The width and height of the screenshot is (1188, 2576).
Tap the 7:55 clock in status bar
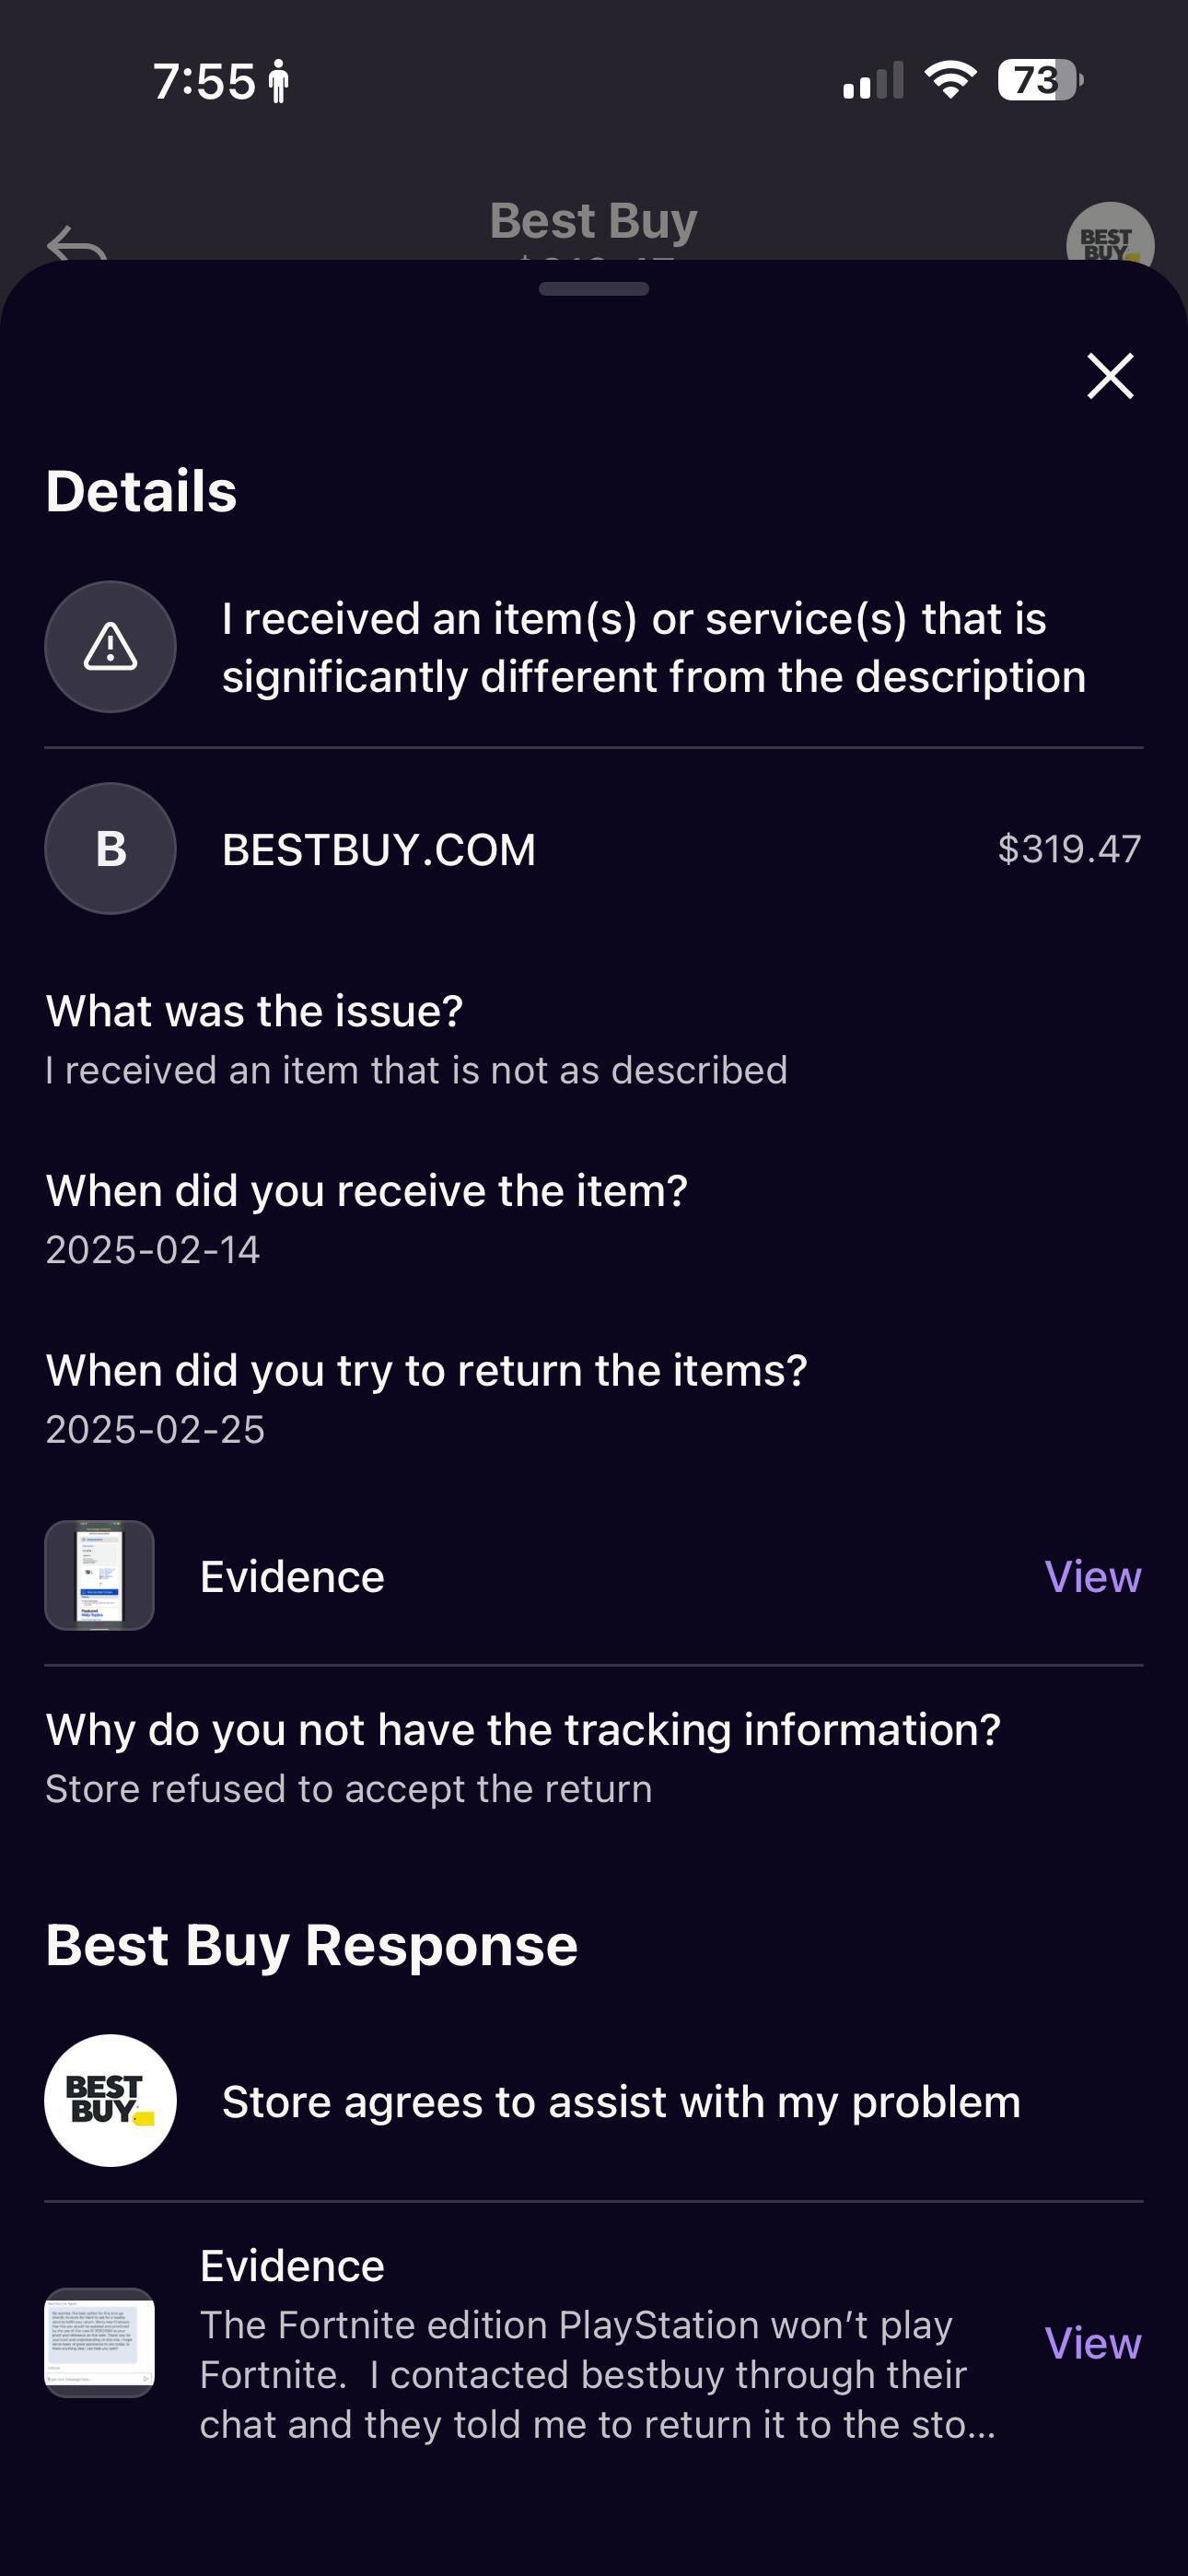(x=204, y=82)
